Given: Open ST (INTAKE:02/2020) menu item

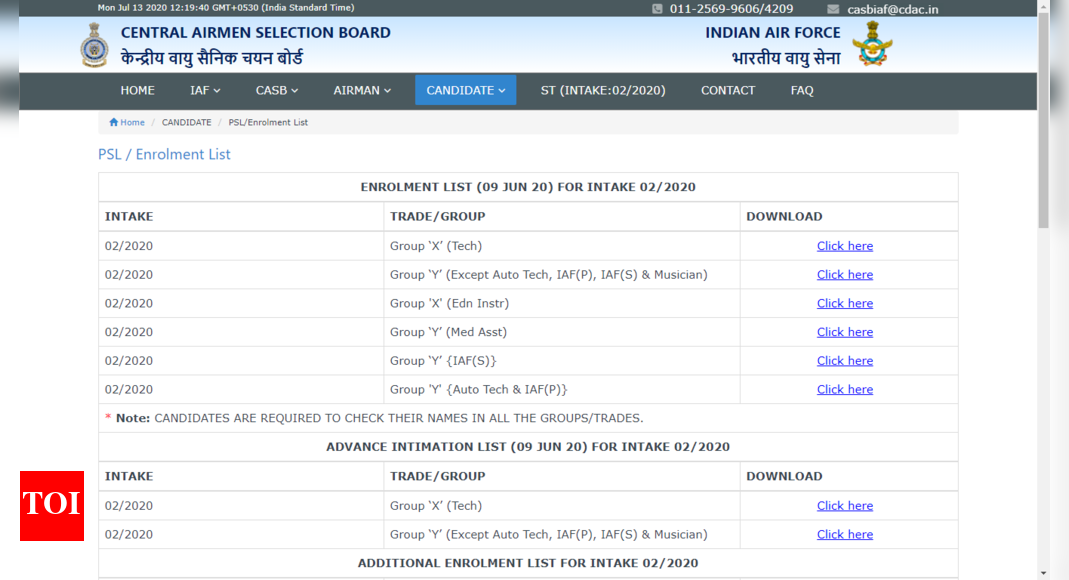Looking at the screenshot, I should pyautogui.click(x=602, y=90).
